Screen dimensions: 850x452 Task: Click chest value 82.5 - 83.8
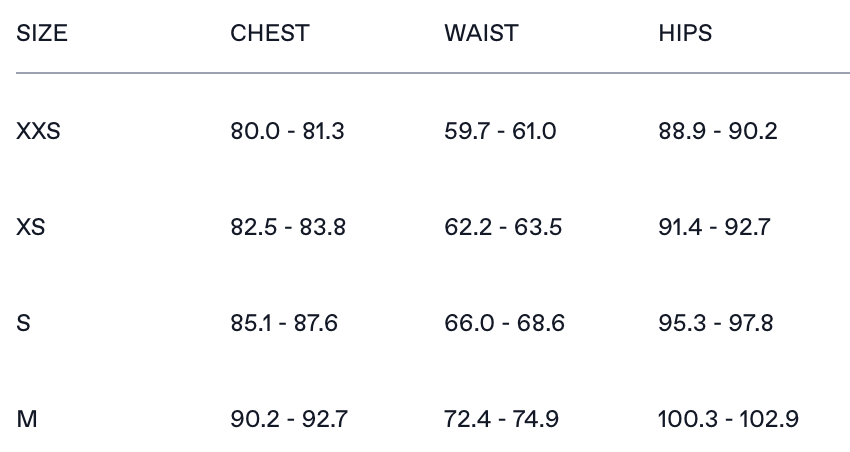pyautogui.click(x=288, y=227)
